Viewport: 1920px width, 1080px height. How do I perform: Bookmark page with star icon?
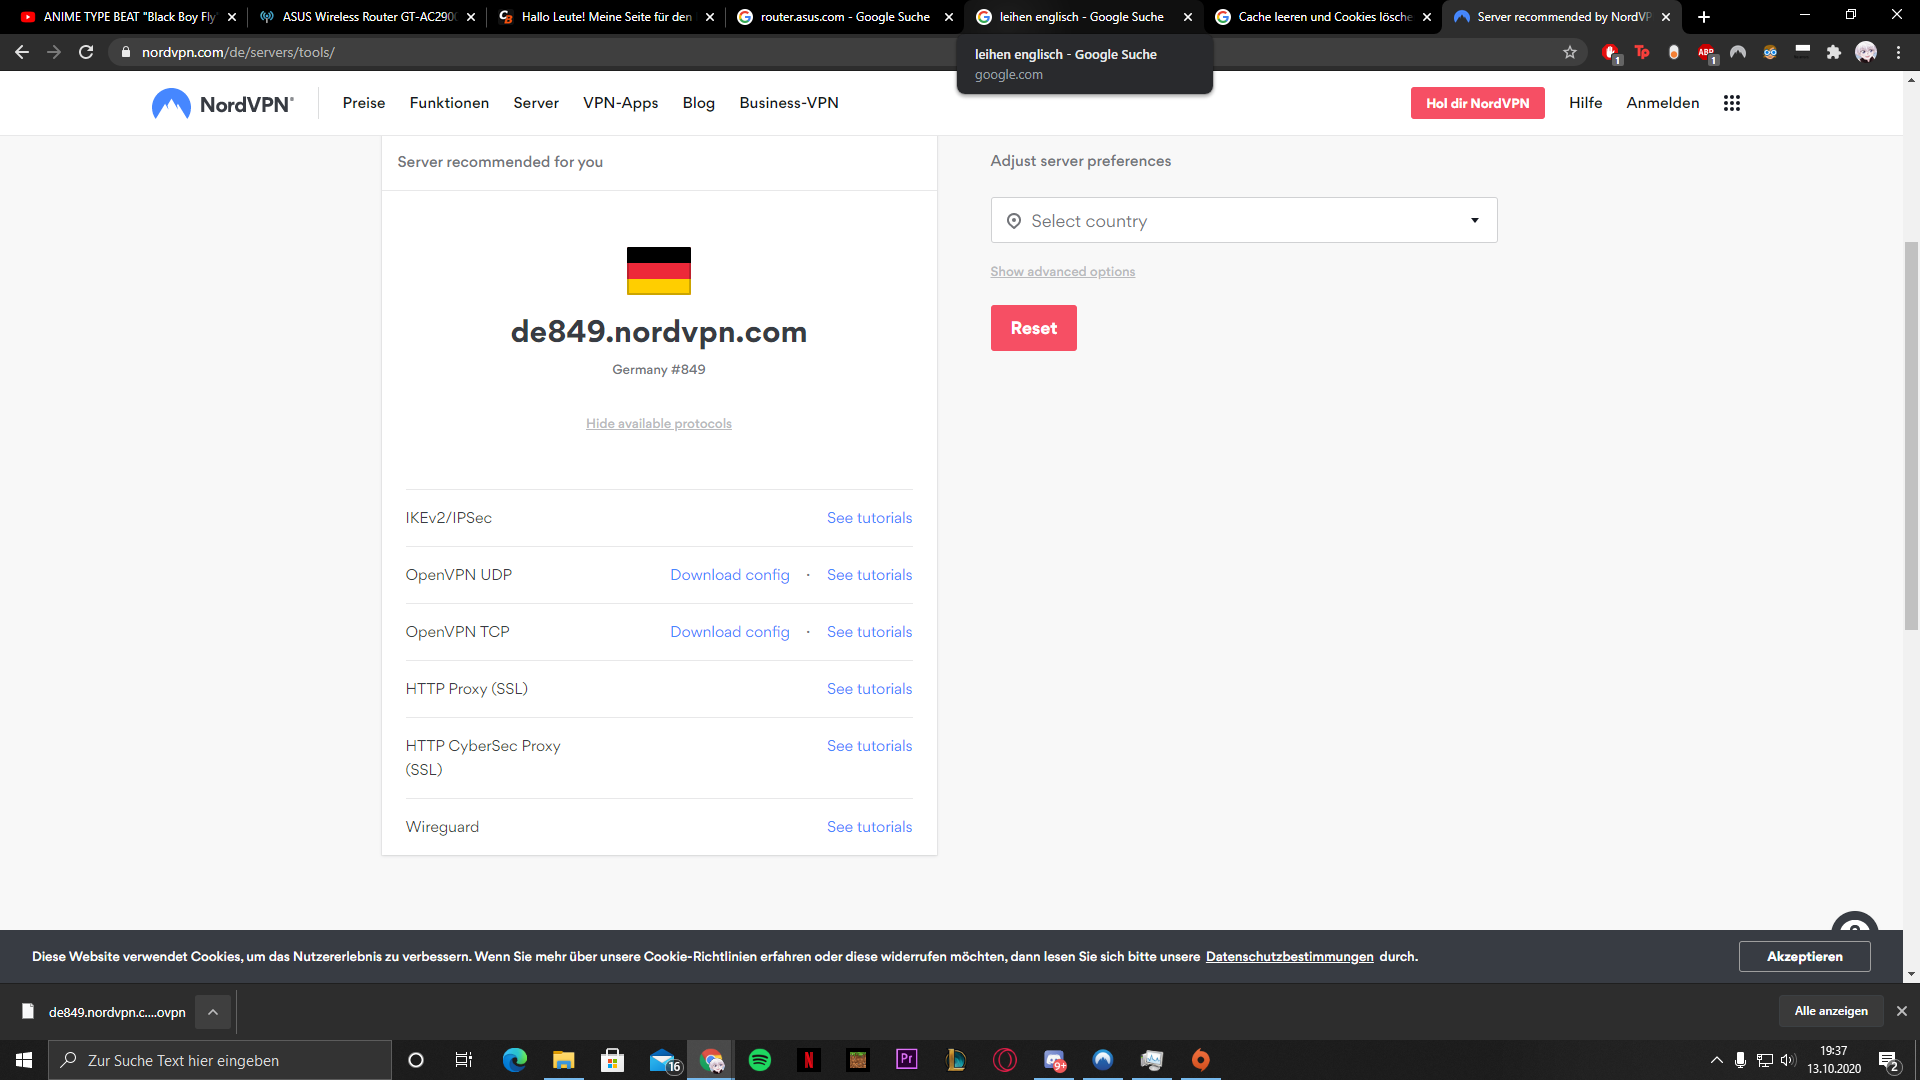pyautogui.click(x=1570, y=52)
